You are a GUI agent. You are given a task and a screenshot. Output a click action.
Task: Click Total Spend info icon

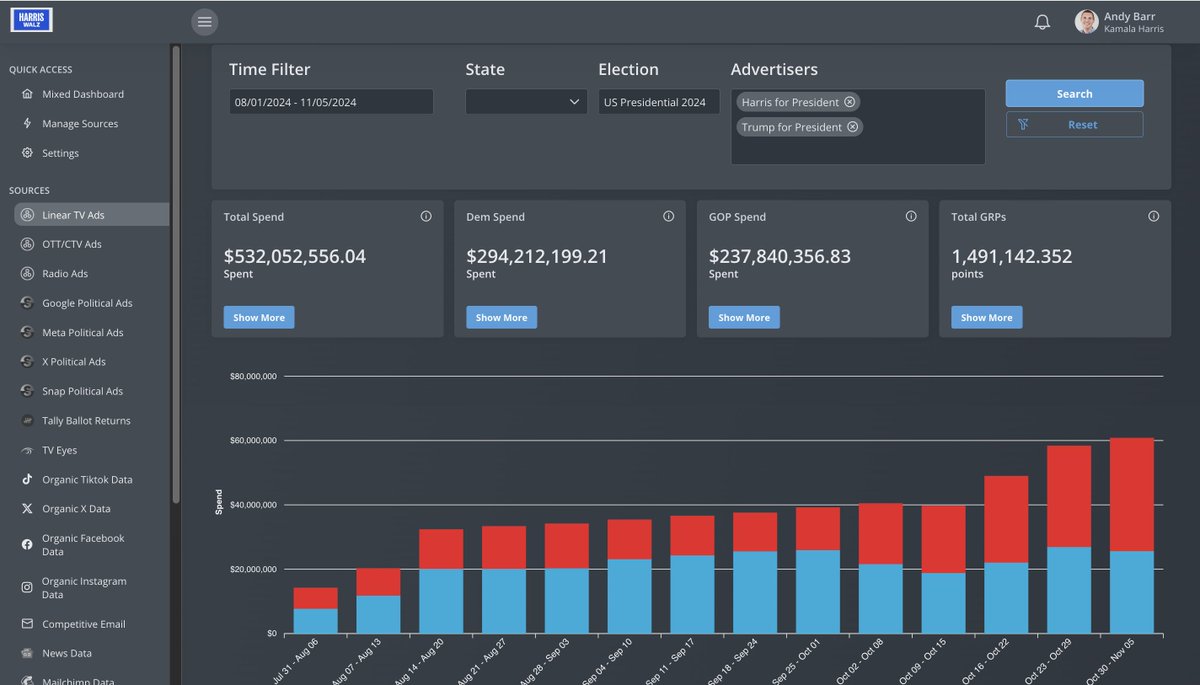[x=426, y=216]
